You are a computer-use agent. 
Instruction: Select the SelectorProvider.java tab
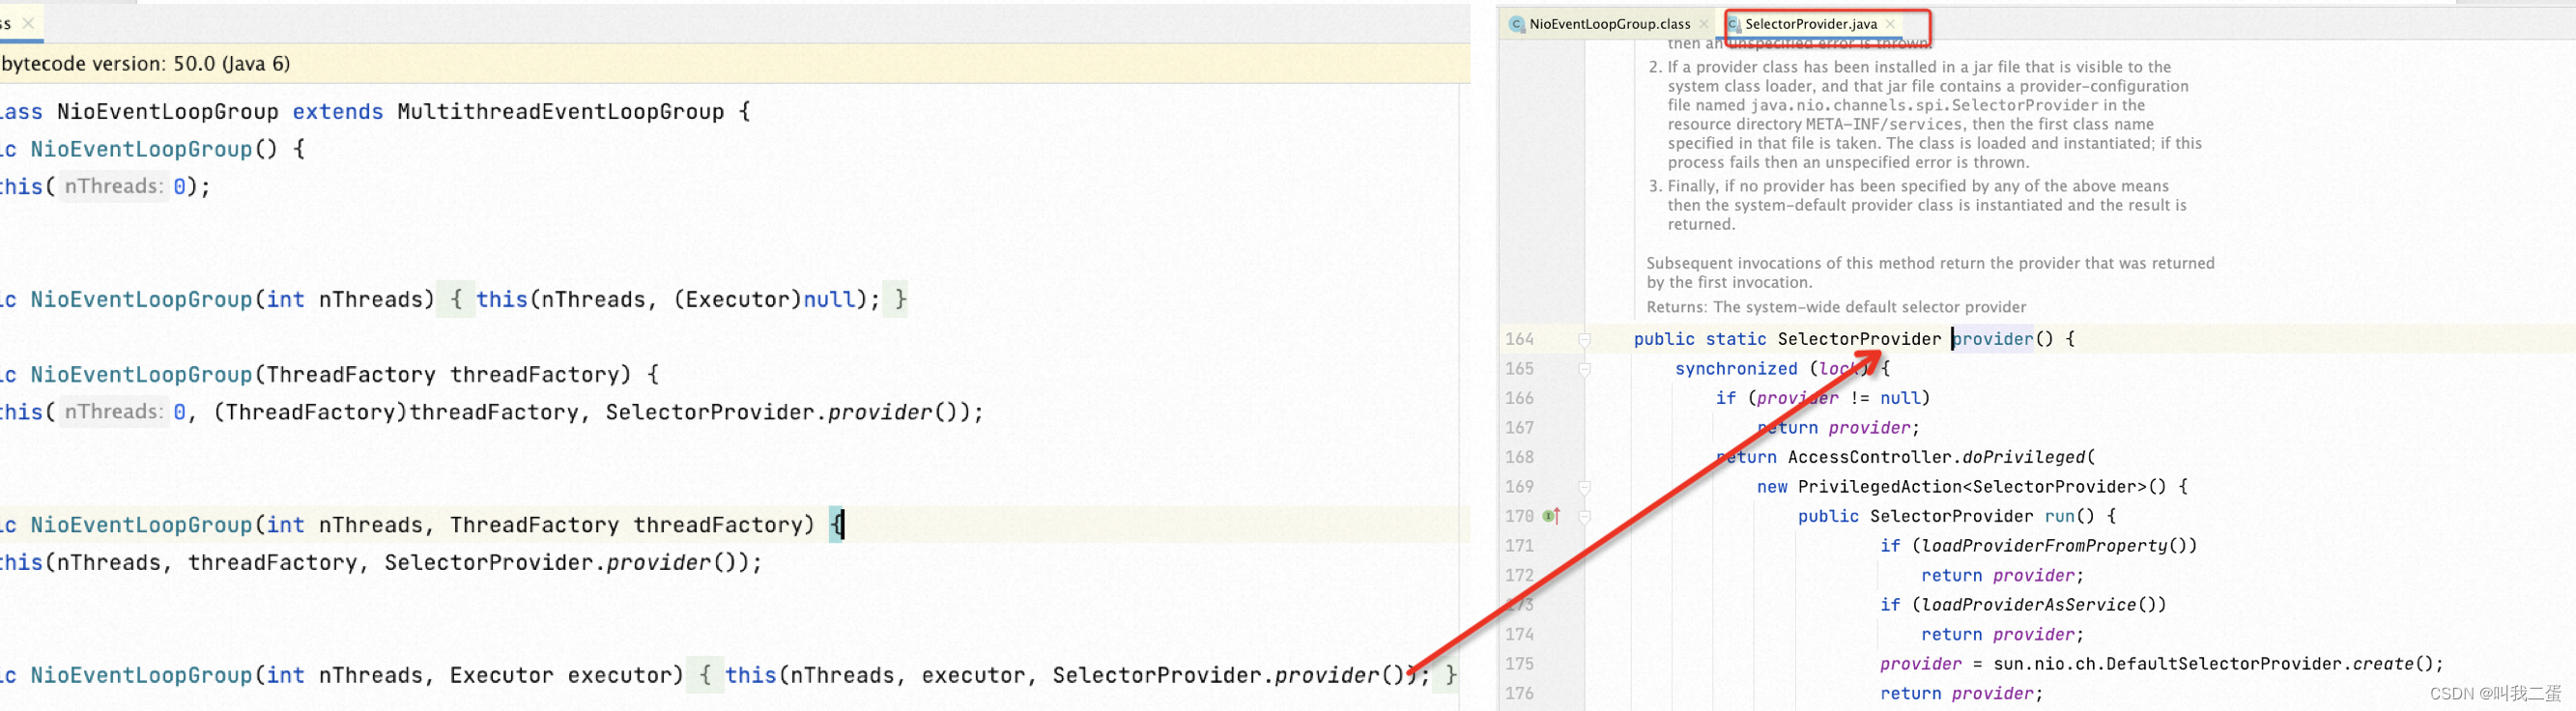pyautogui.click(x=1811, y=24)
